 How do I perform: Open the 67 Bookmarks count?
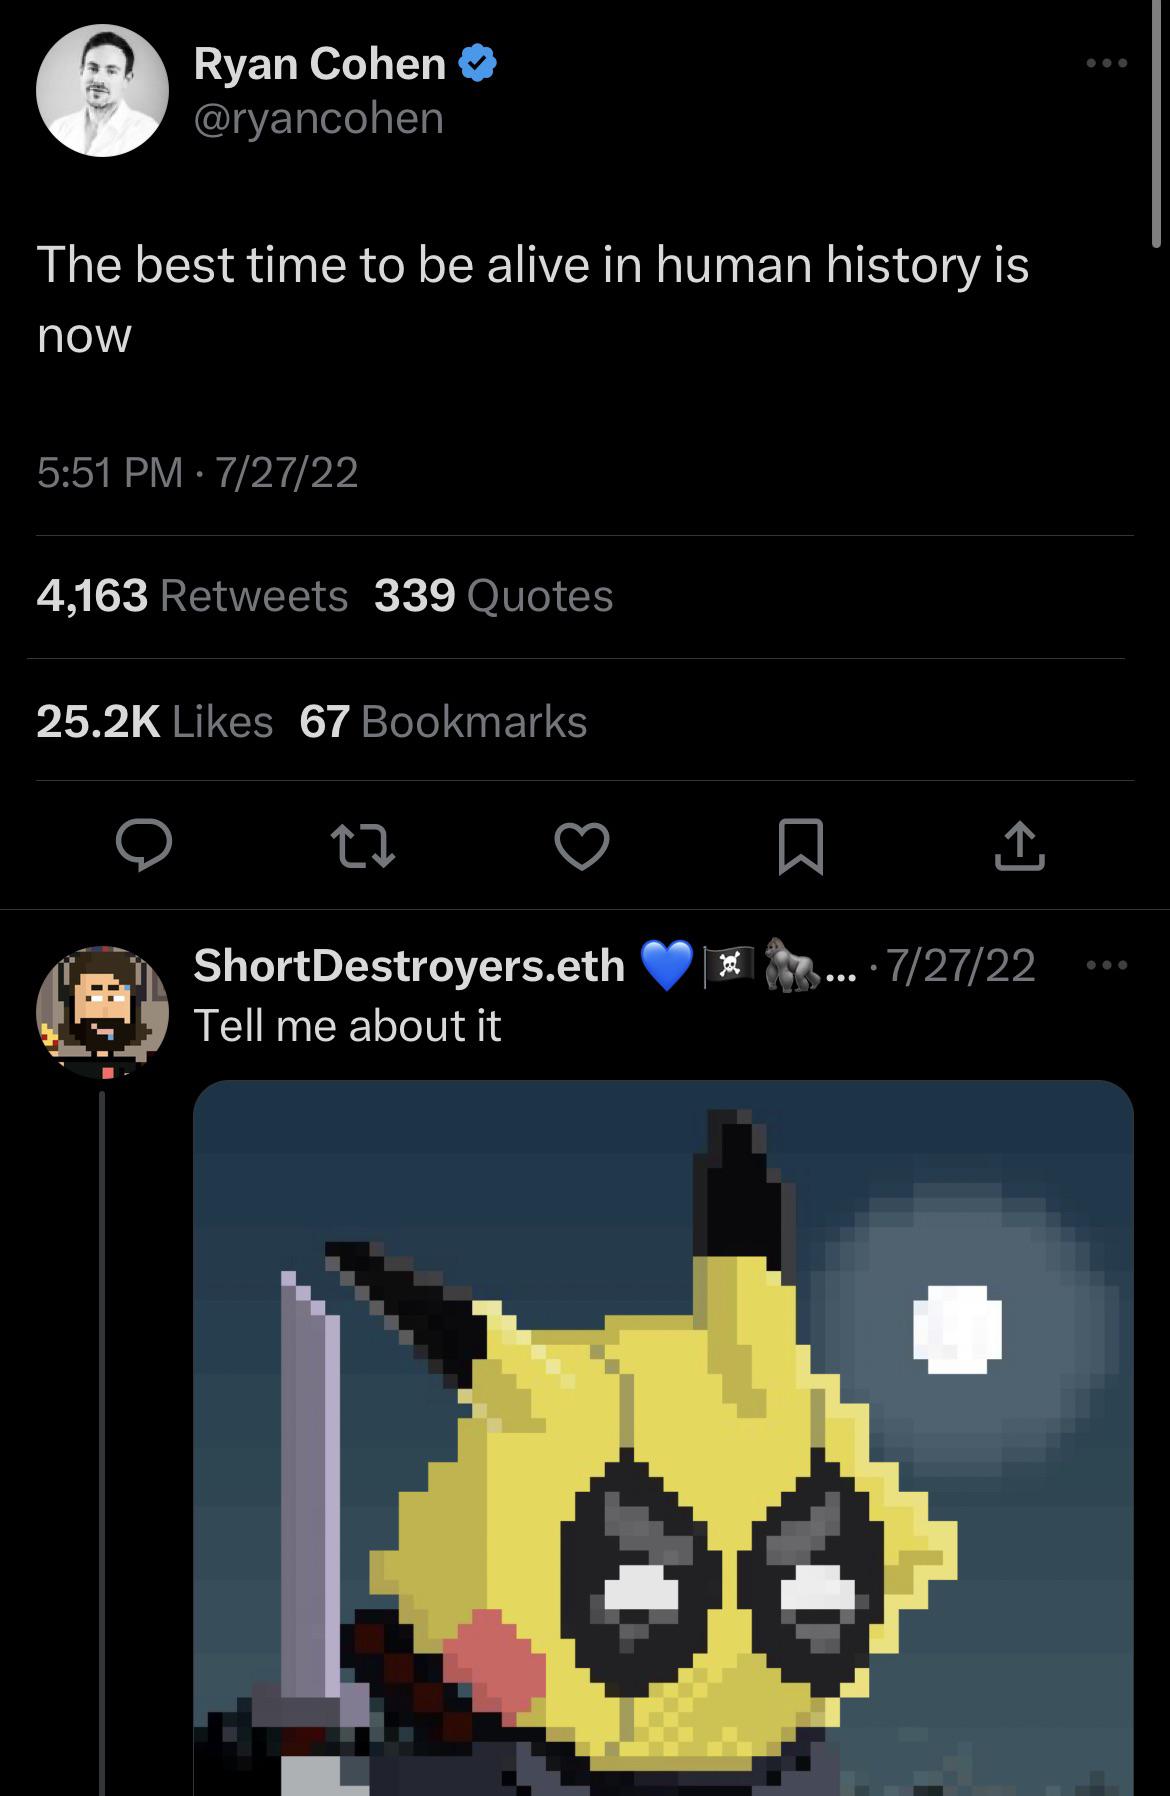(443, 721)
